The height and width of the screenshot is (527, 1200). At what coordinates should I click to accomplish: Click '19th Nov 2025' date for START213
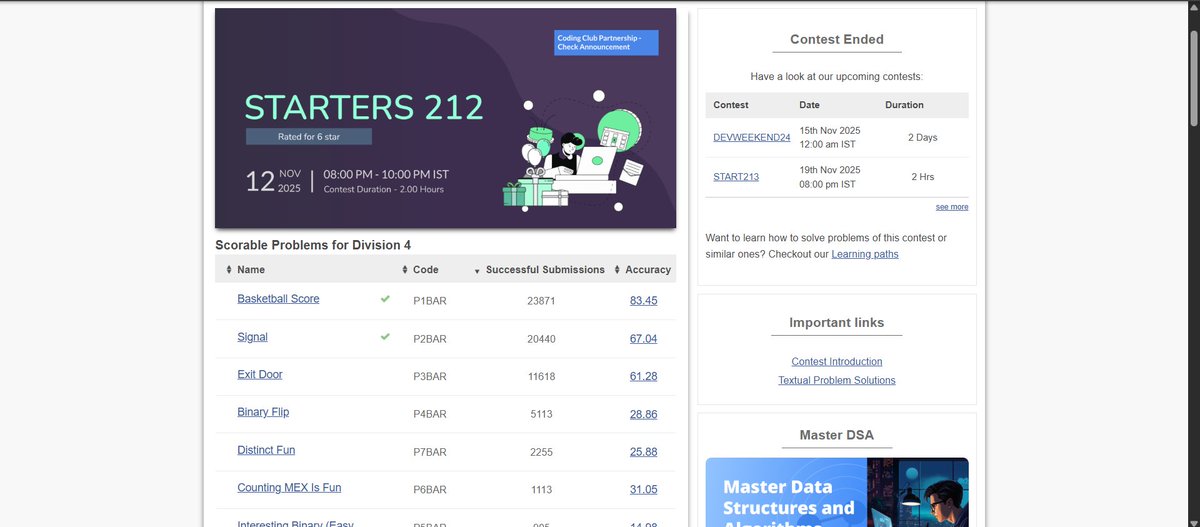(x=830, y=170)
